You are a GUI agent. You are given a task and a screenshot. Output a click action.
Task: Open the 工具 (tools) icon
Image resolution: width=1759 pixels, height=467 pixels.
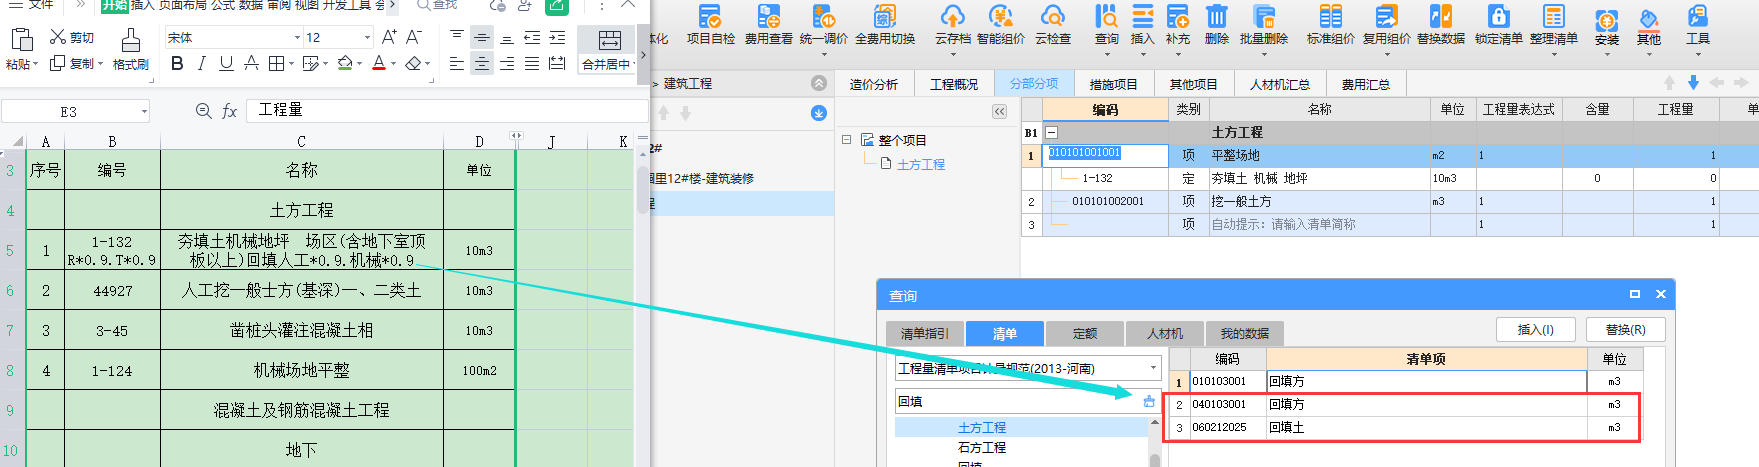(x=1698, y=17)
